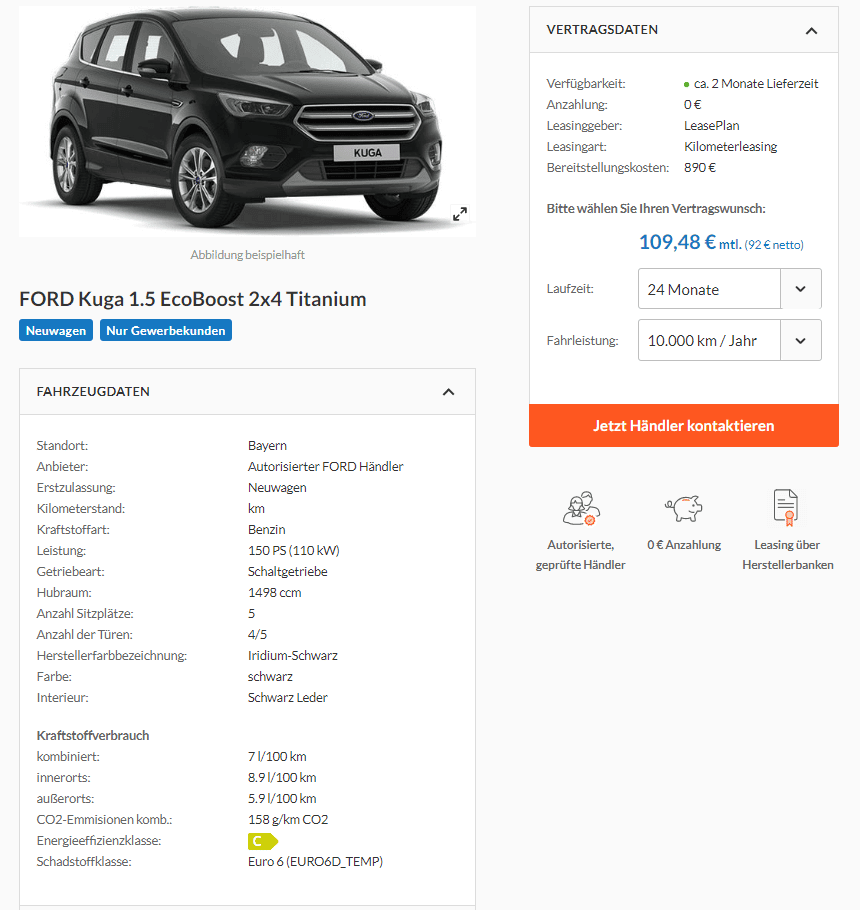
Task: Click the piggy bank 0 € Anzahlung icon
Action: [684, 508]
